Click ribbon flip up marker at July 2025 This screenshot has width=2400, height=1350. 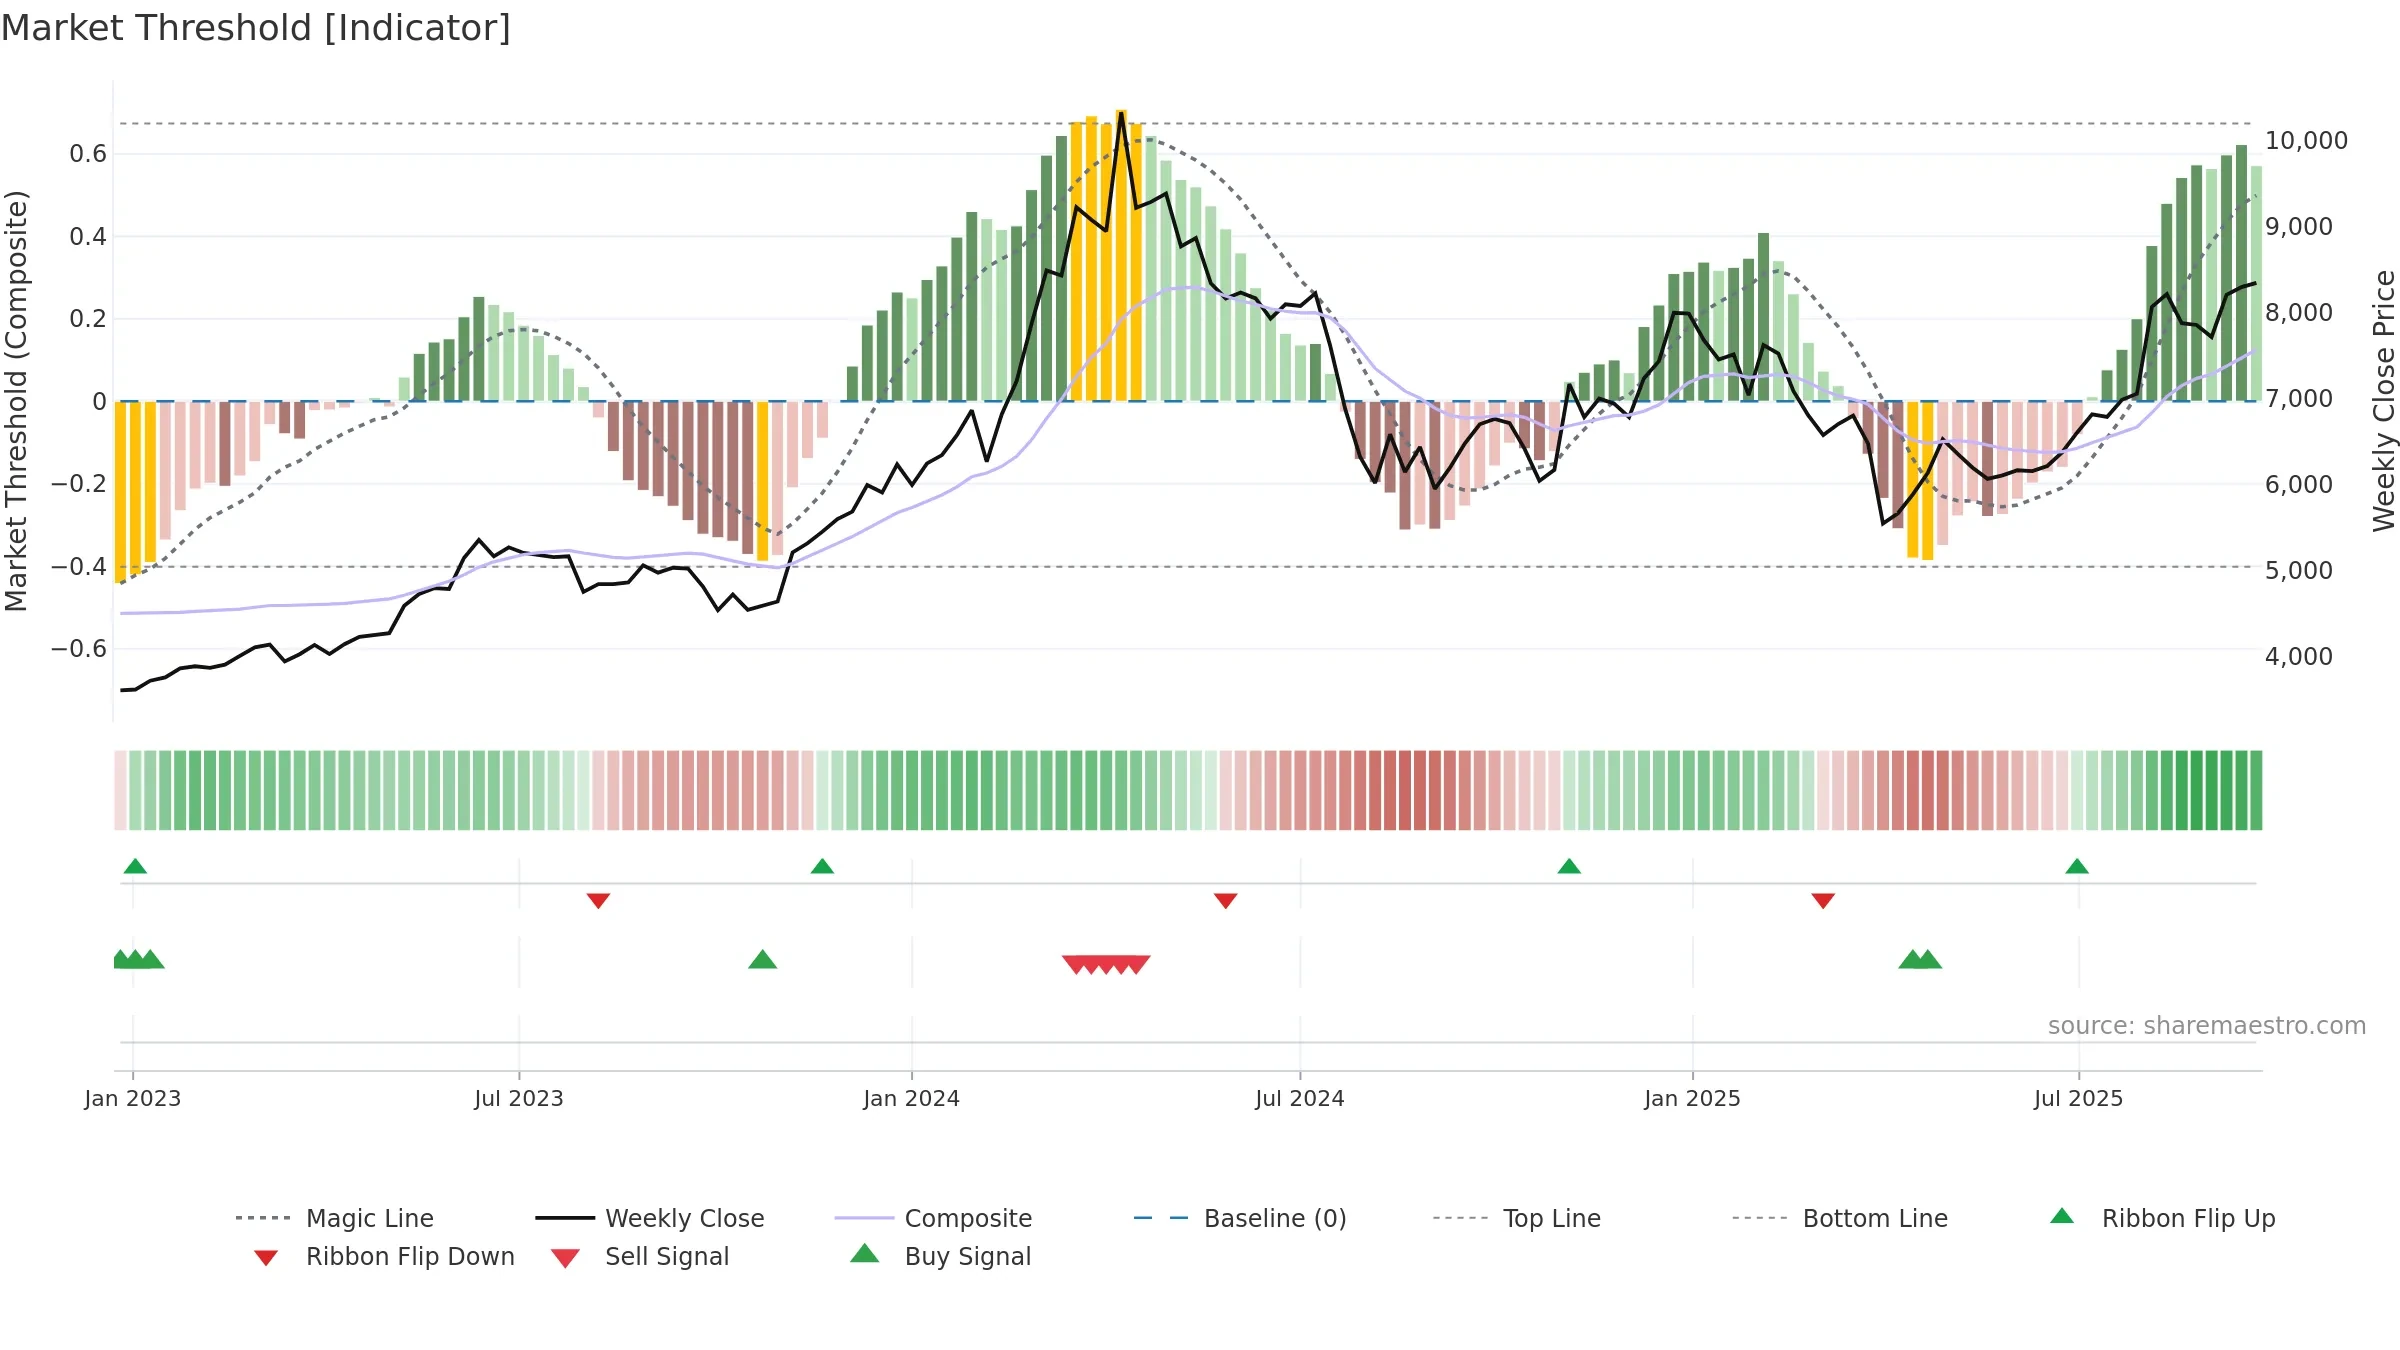point(2077,866)
